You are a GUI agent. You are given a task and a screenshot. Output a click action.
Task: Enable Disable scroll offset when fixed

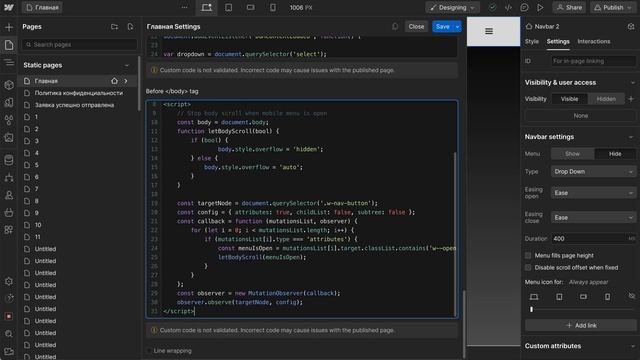coord(528,268)
